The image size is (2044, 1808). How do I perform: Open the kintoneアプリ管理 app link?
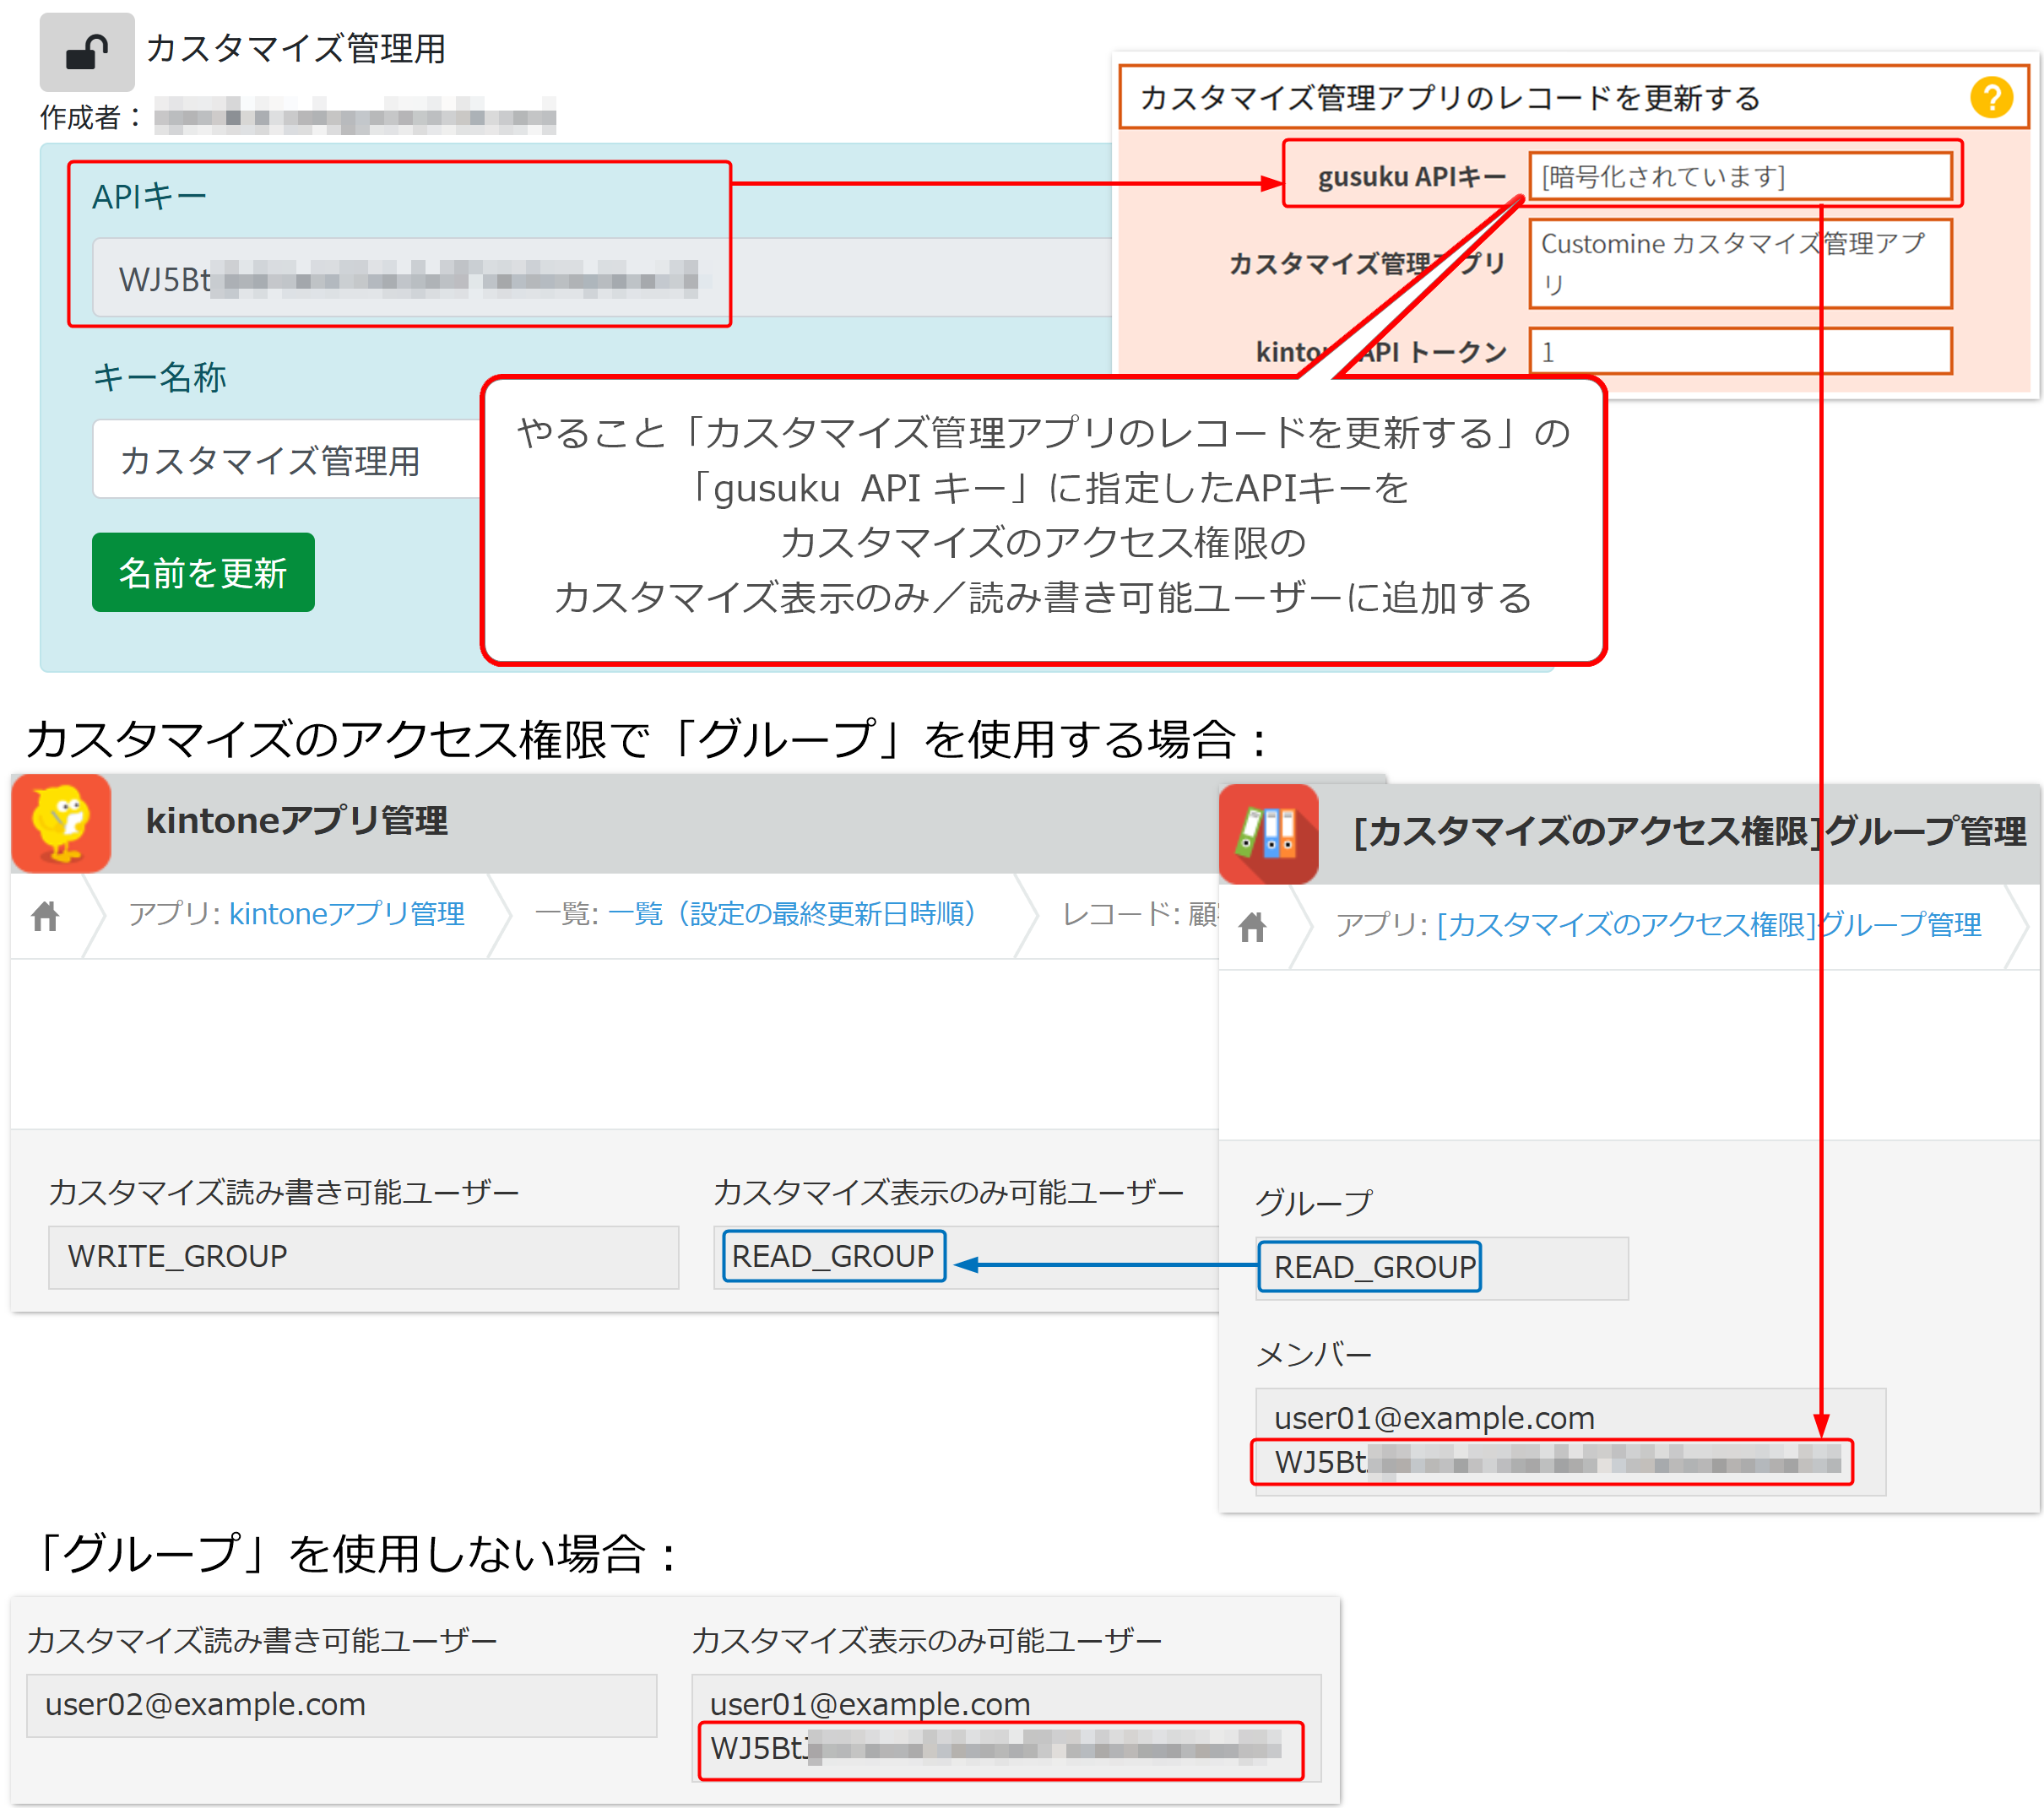[346, 913]
